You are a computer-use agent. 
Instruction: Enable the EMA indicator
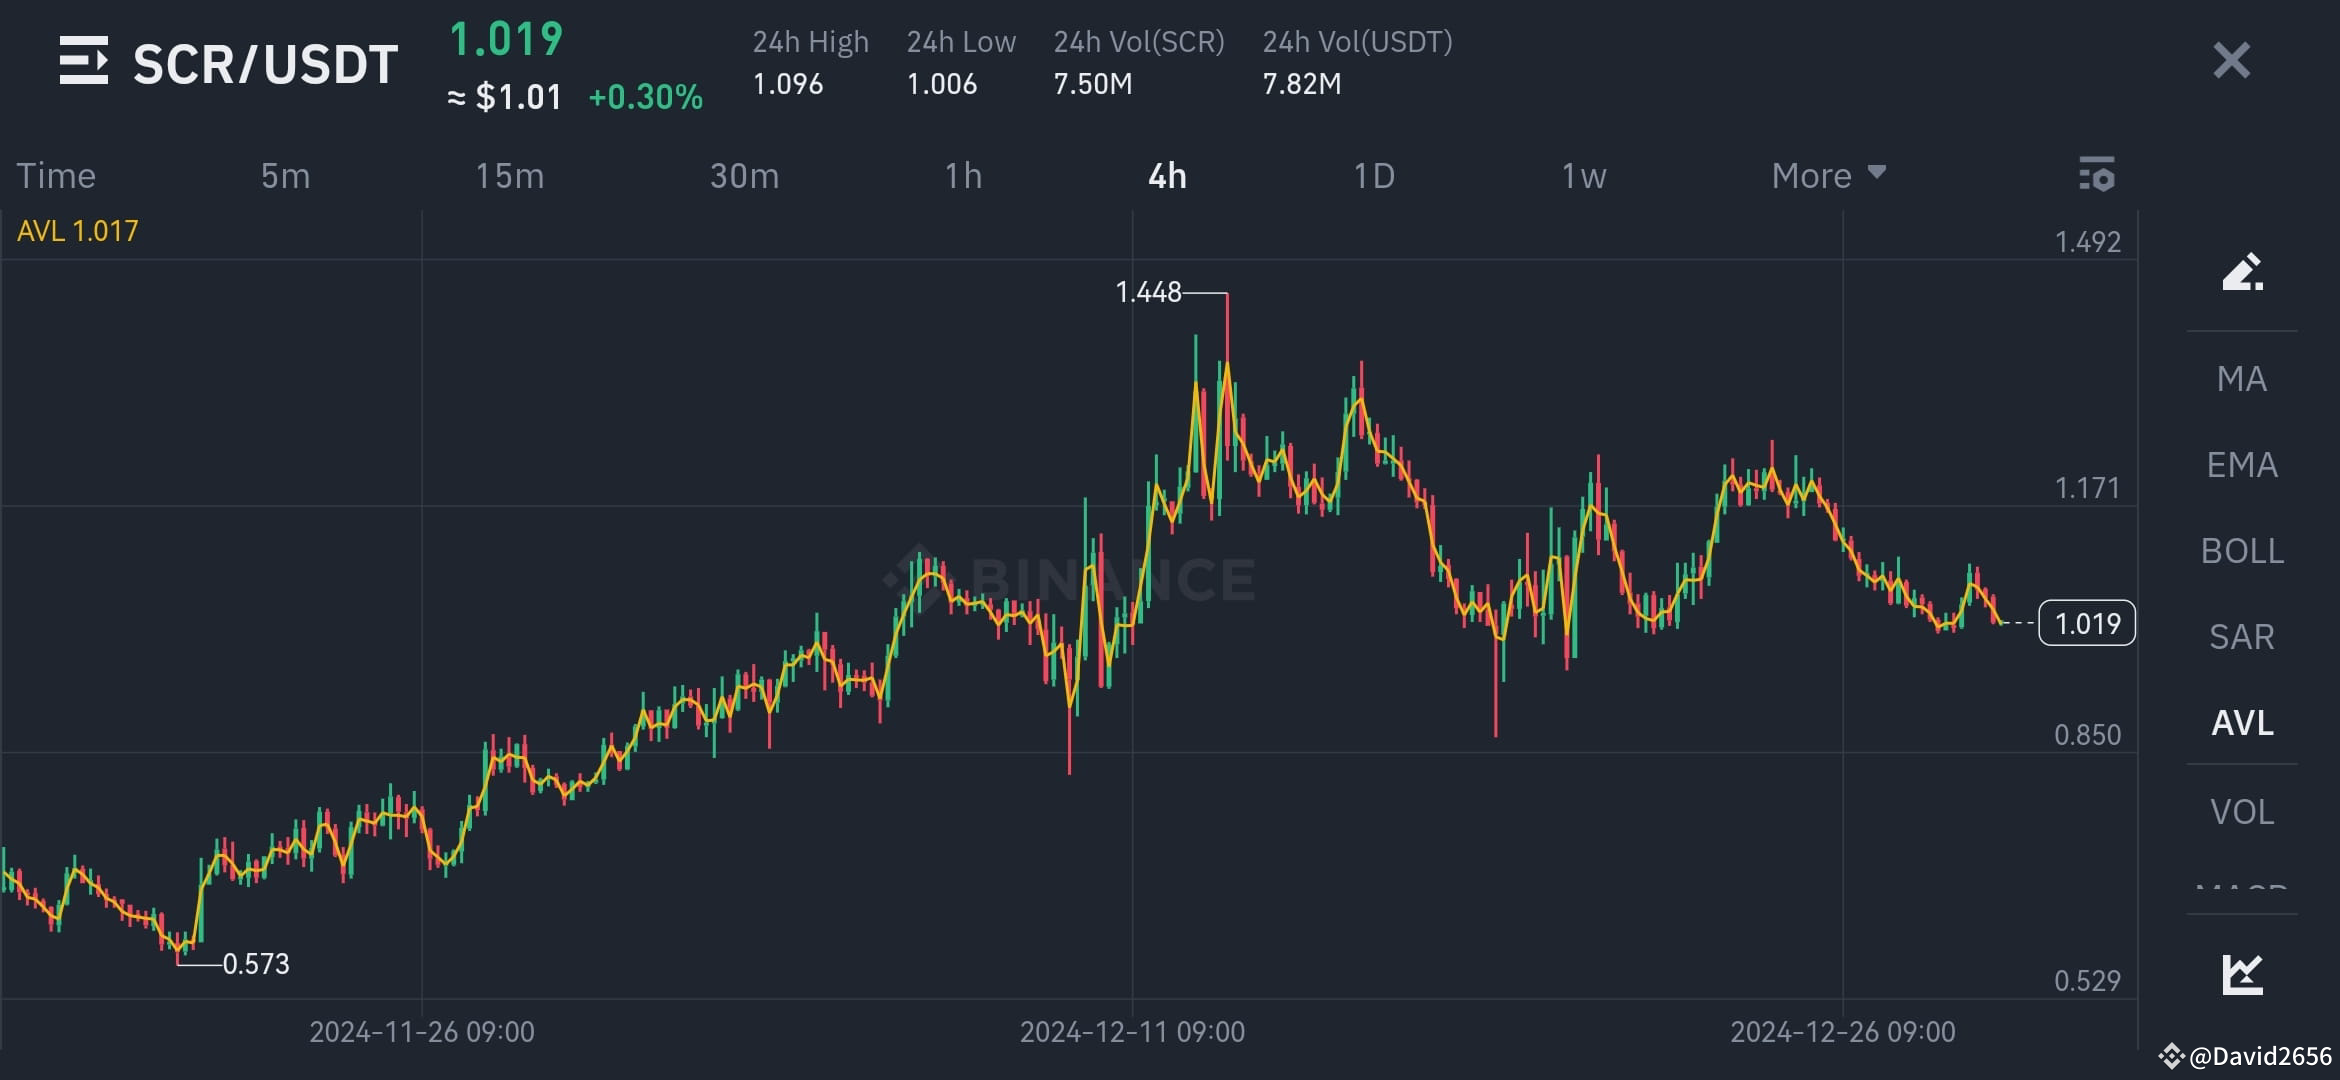click(x=2241, y=464)
